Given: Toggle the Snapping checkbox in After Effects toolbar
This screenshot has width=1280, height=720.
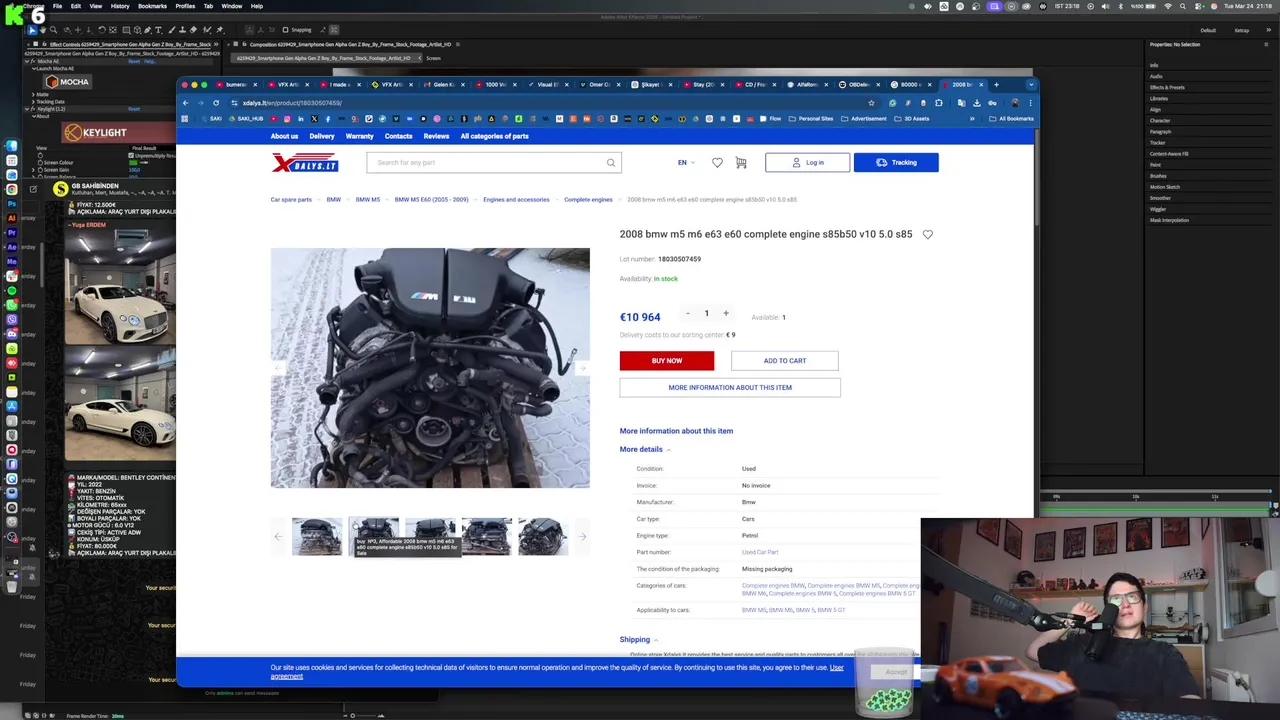Looking at the screenshot, I should (285, 30).
